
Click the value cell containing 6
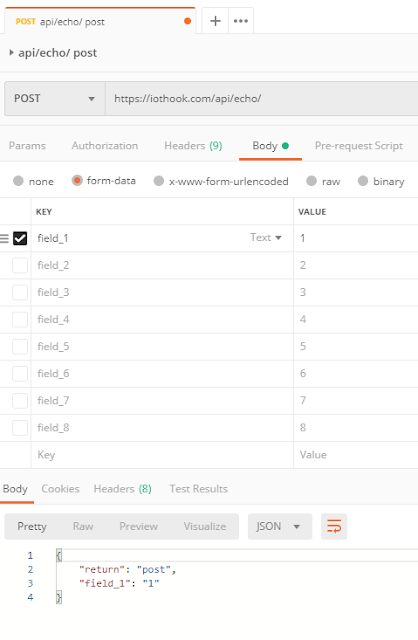click(356, 373)
